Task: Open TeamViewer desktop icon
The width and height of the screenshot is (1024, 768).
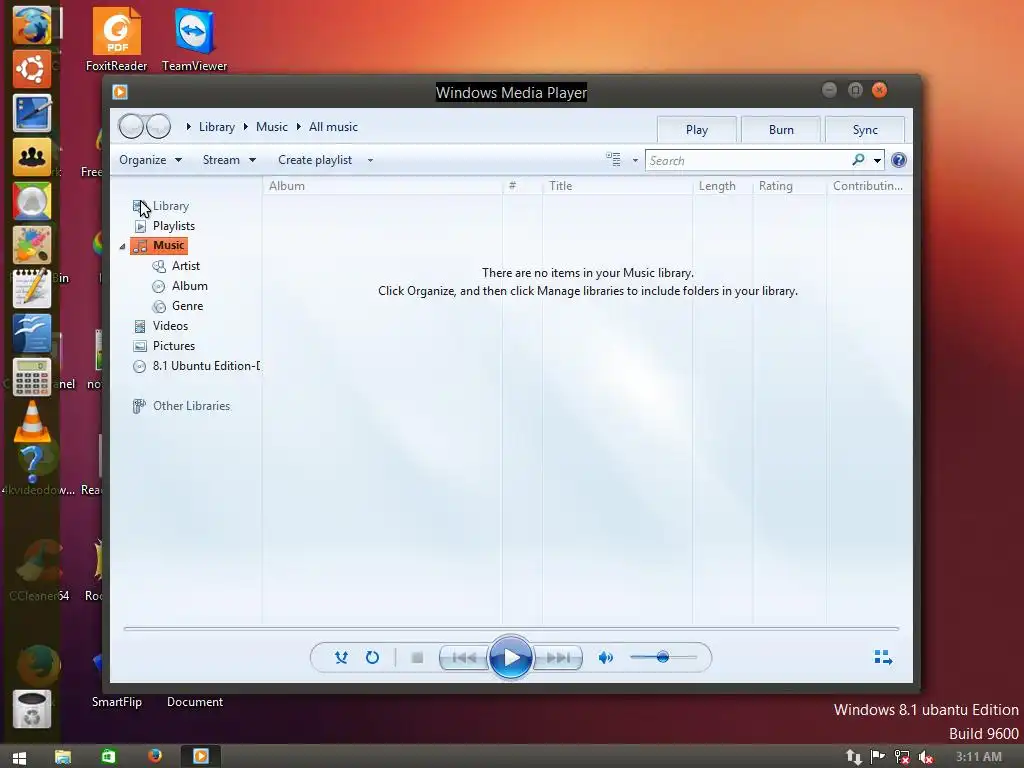Action: pos(195,39)
